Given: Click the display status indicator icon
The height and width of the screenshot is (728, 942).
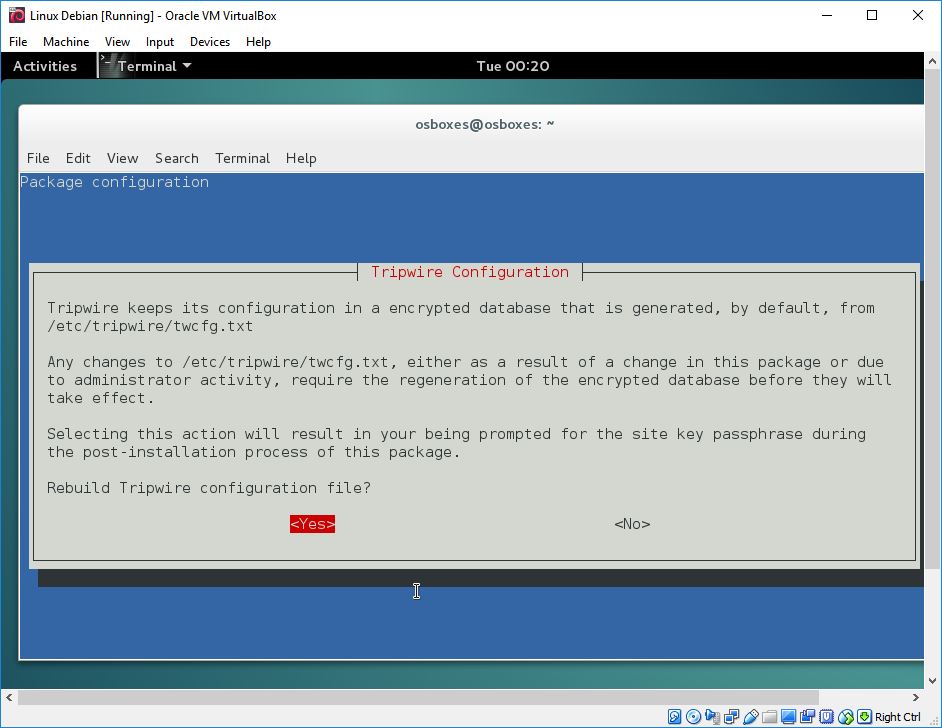Looking at the screenshot, I should pyautogui.click(x=787, y=717).
